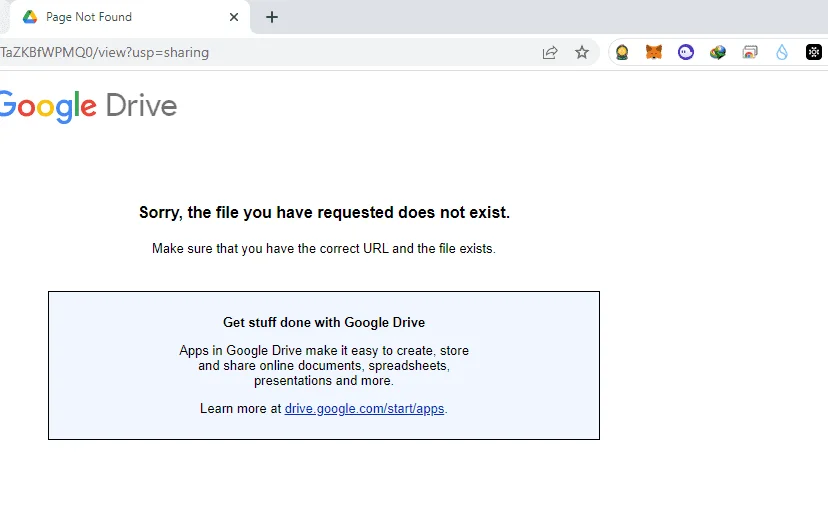Image resolution: width=828 pixels, height=521 pixels.
Task: Open the Phantom ghost wallet extension
Action: [x=686, y=52]
